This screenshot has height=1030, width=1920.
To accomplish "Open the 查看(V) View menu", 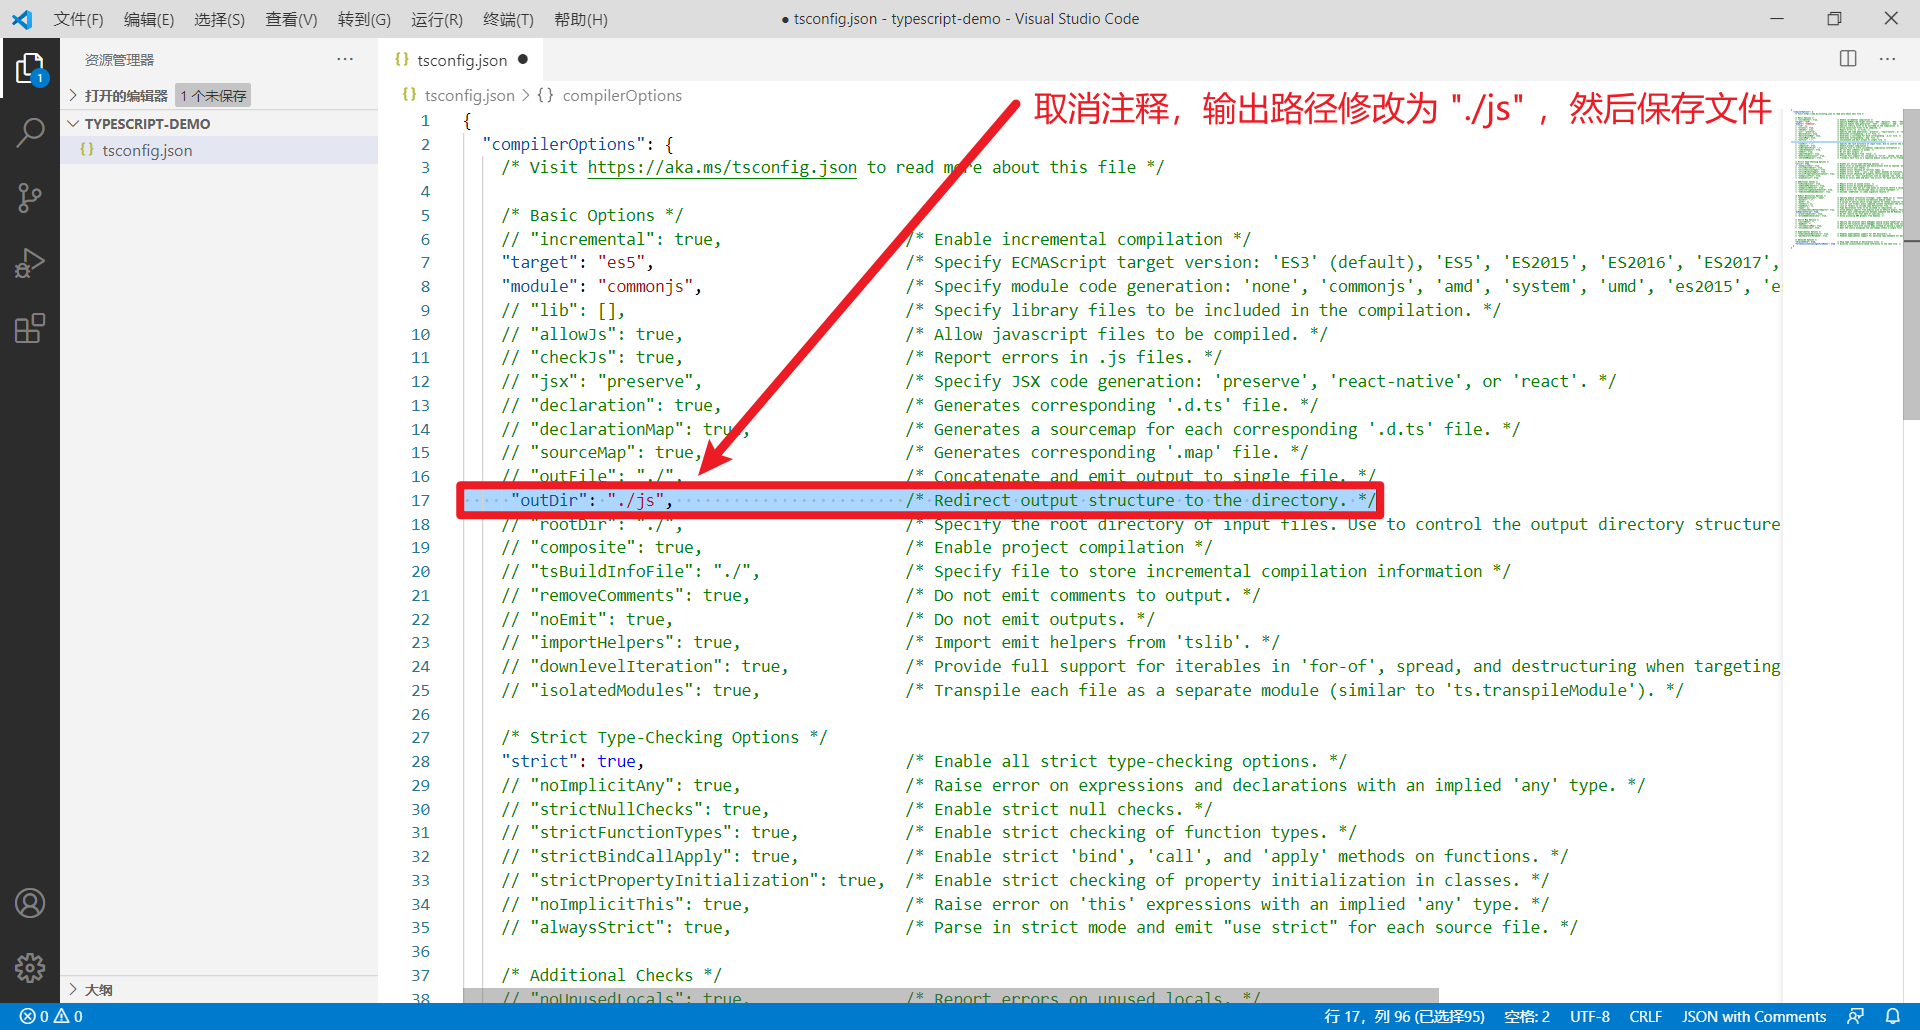I will (x=291, y=19).
